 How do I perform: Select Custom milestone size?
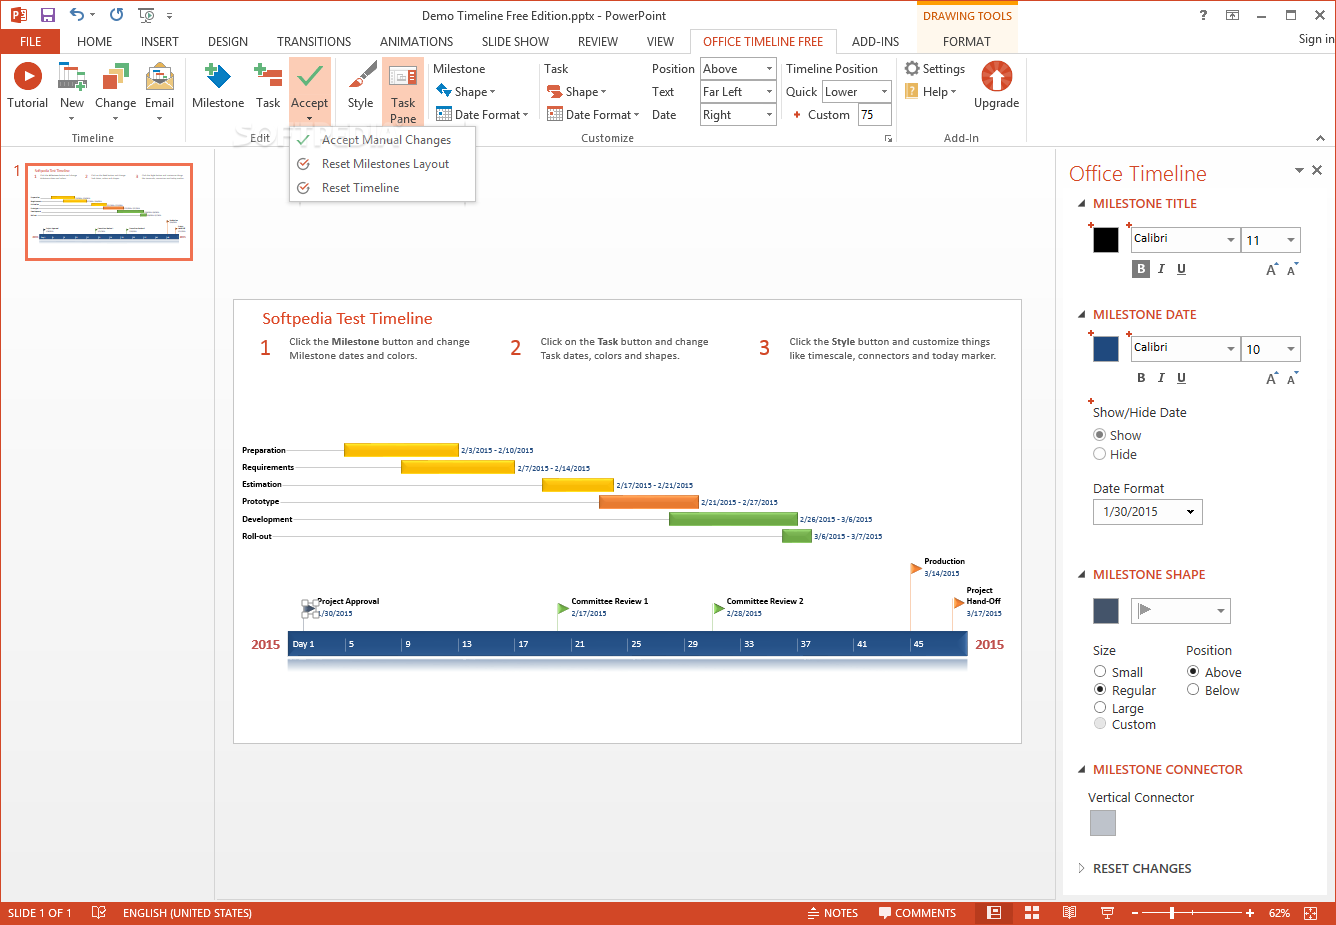click(1100, 724)
